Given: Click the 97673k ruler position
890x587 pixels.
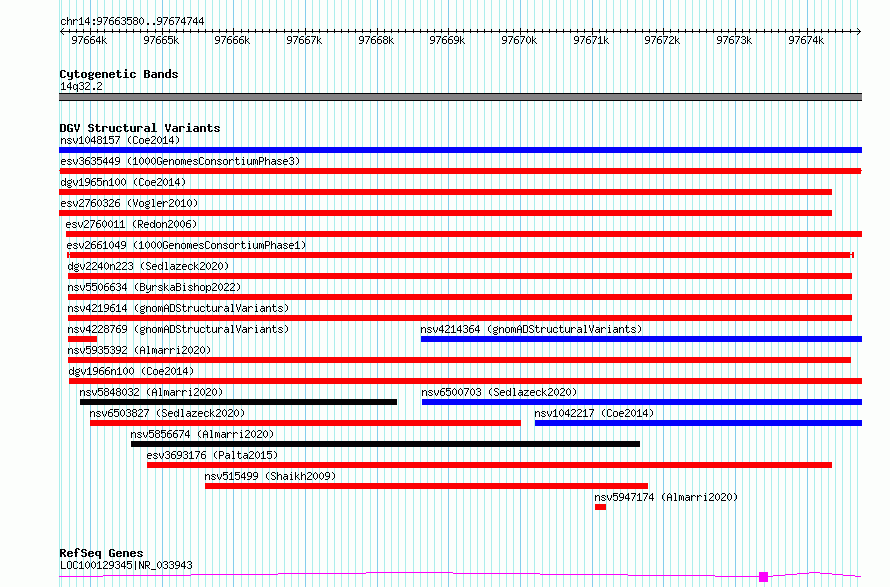Looking at the screenshot, I should coord(734,40).
